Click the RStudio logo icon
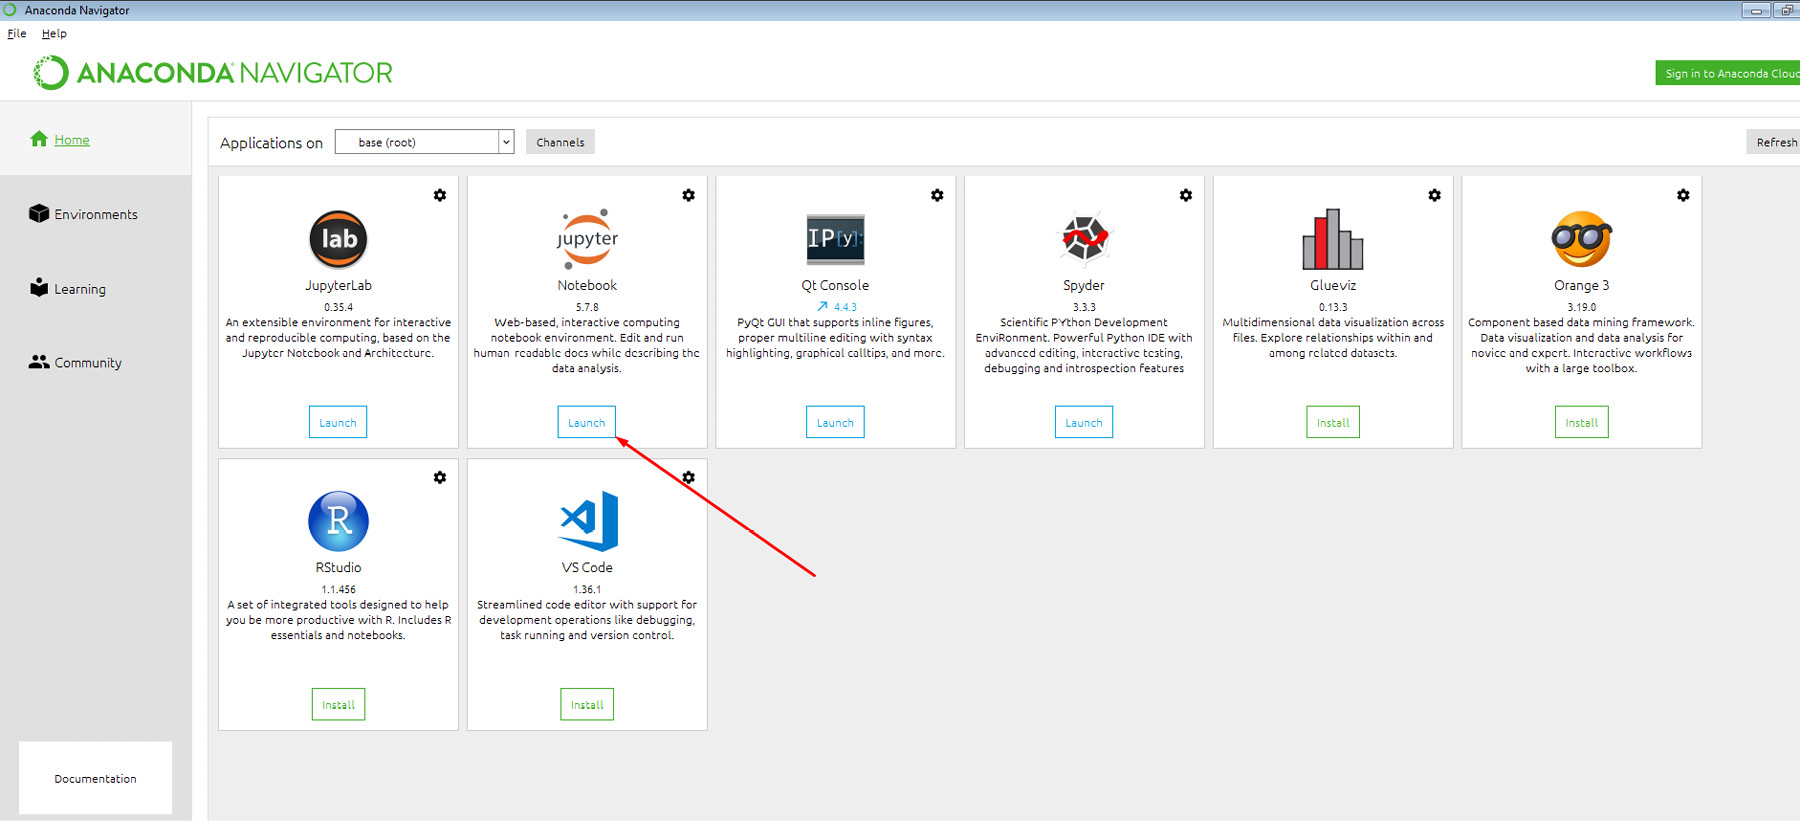This screenshot has height=821, width=1800. (338, 521)
